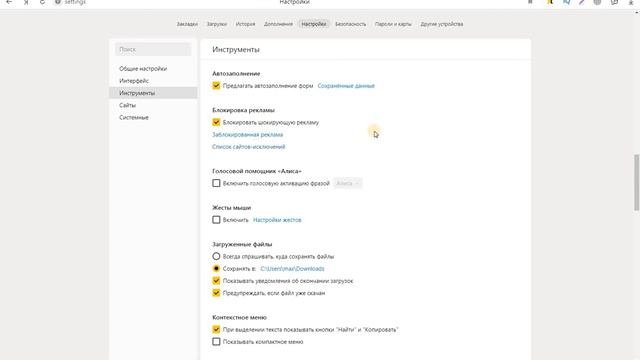Open the Настройки жестов link
This screenshot has width=640, height=360.
click(277, 220)
